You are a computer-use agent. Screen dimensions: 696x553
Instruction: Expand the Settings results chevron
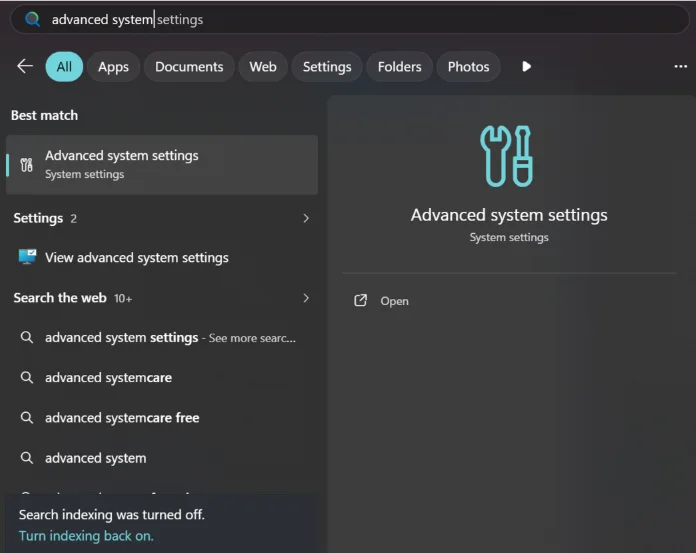pyautogui.click(x=306, y=218)
